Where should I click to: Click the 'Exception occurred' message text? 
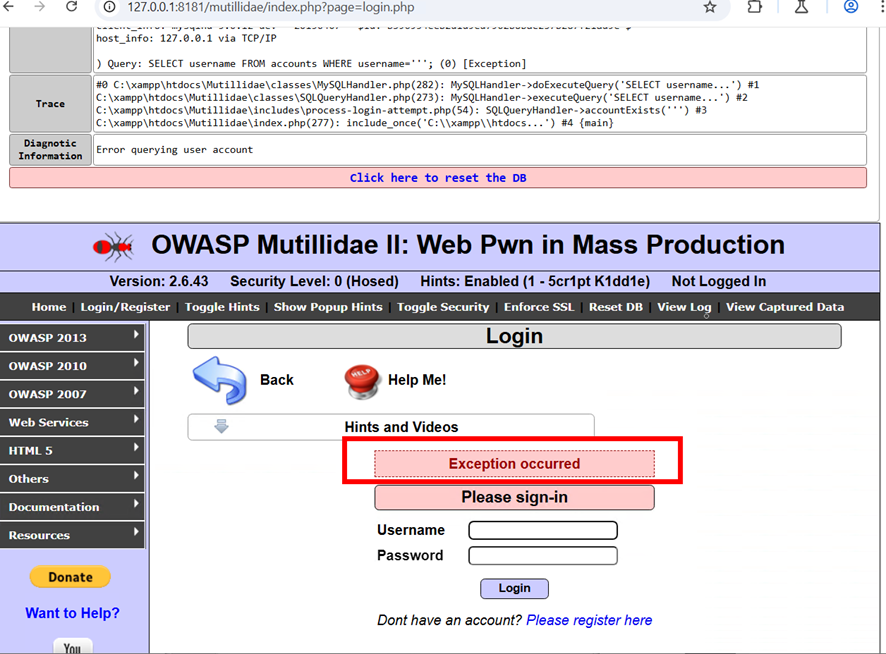(514, 464)
